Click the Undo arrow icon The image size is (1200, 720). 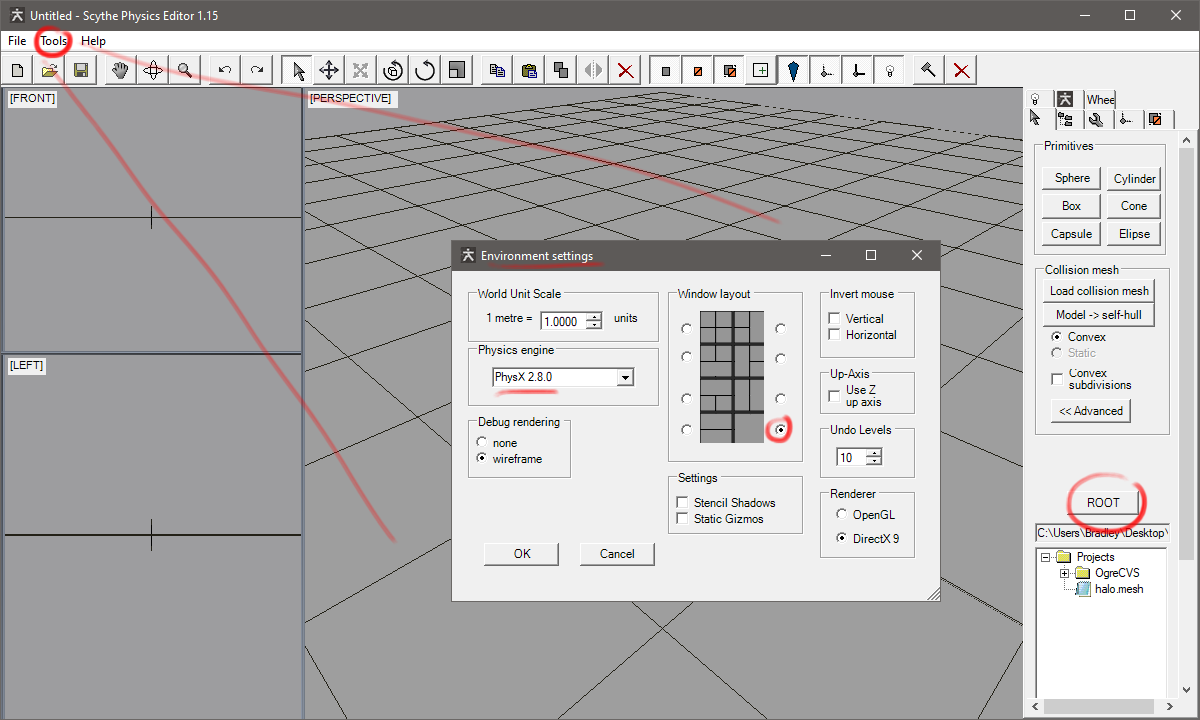pyautogui.click(x=225, y=70)
